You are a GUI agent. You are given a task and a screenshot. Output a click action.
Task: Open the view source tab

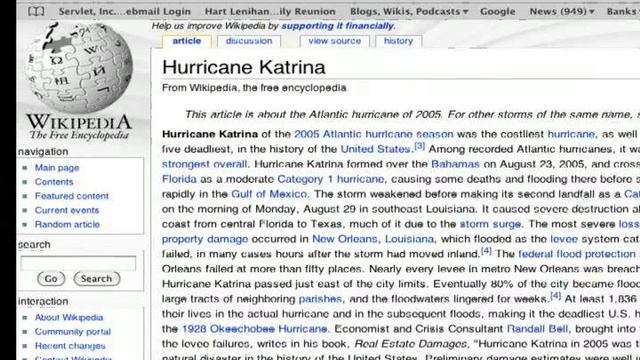tap(335, 41)
